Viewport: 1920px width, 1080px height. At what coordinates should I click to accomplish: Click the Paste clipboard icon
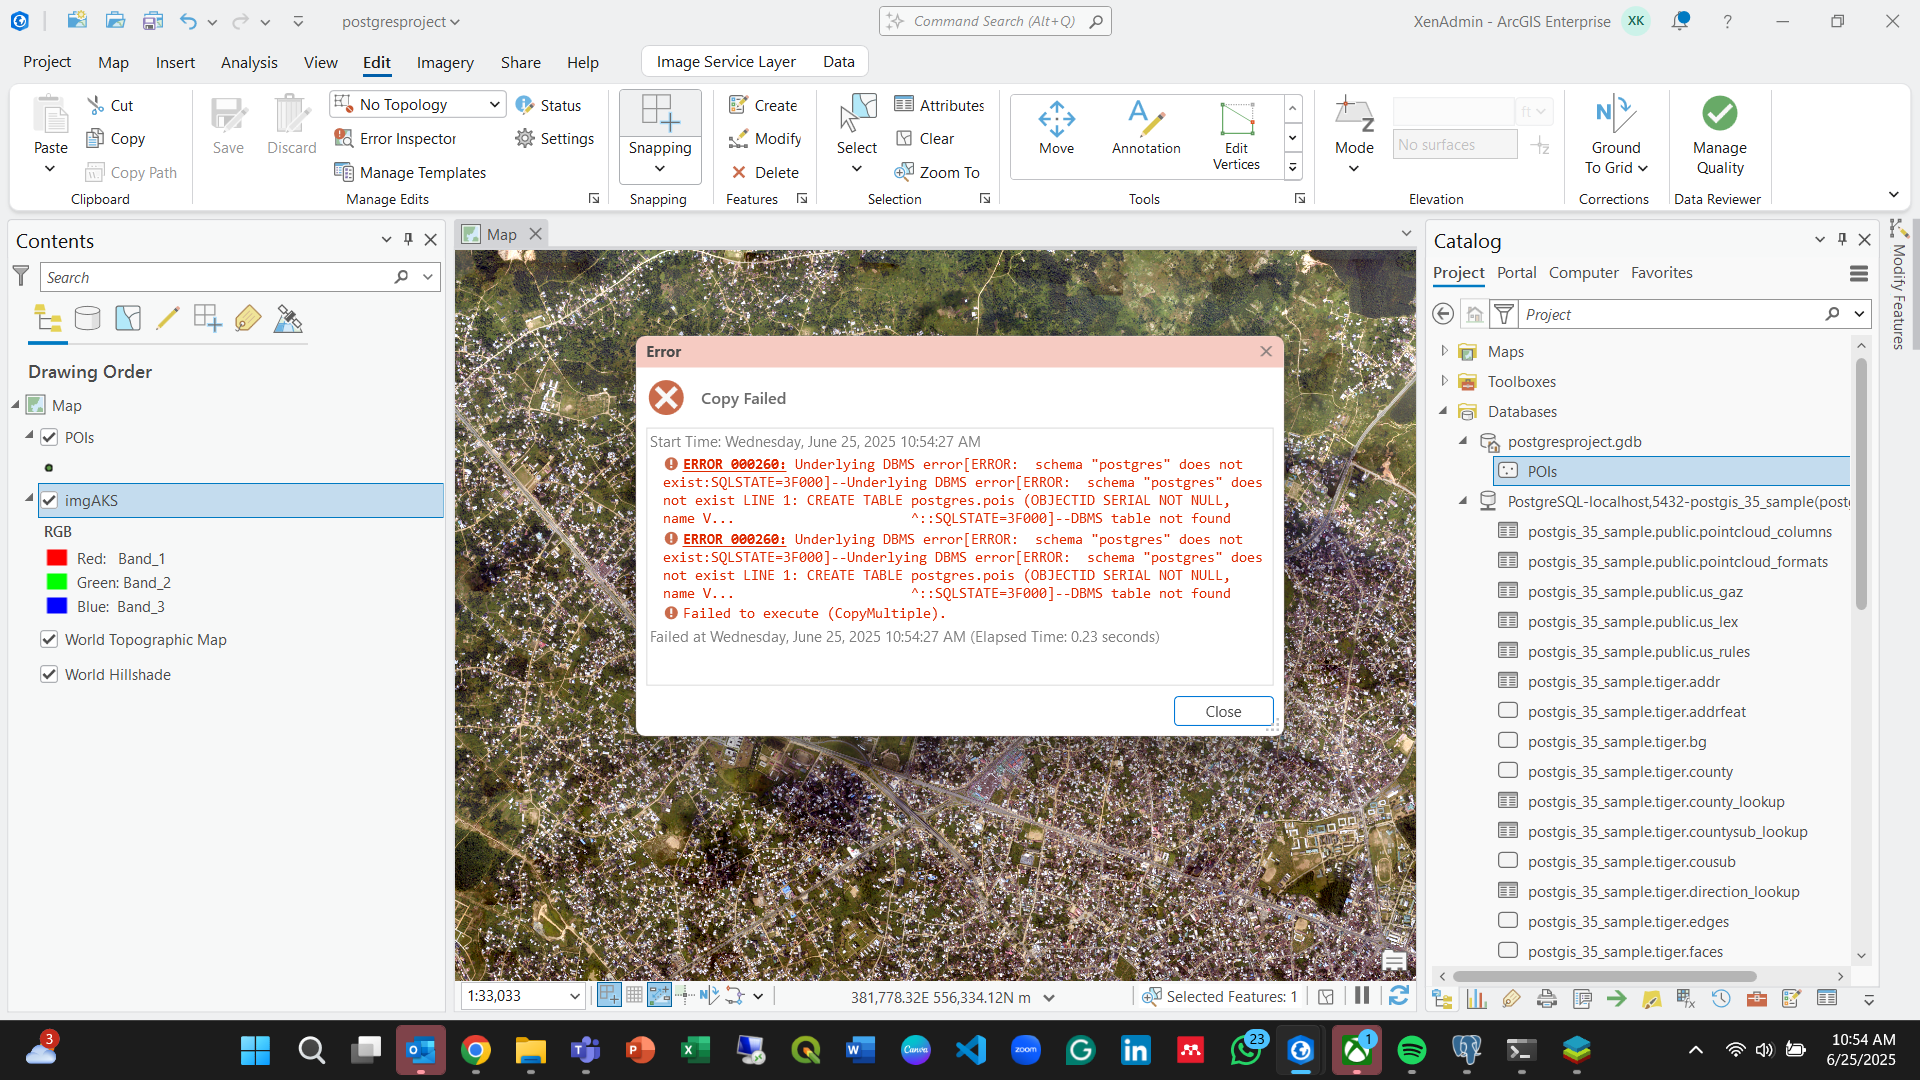(50, 114)
